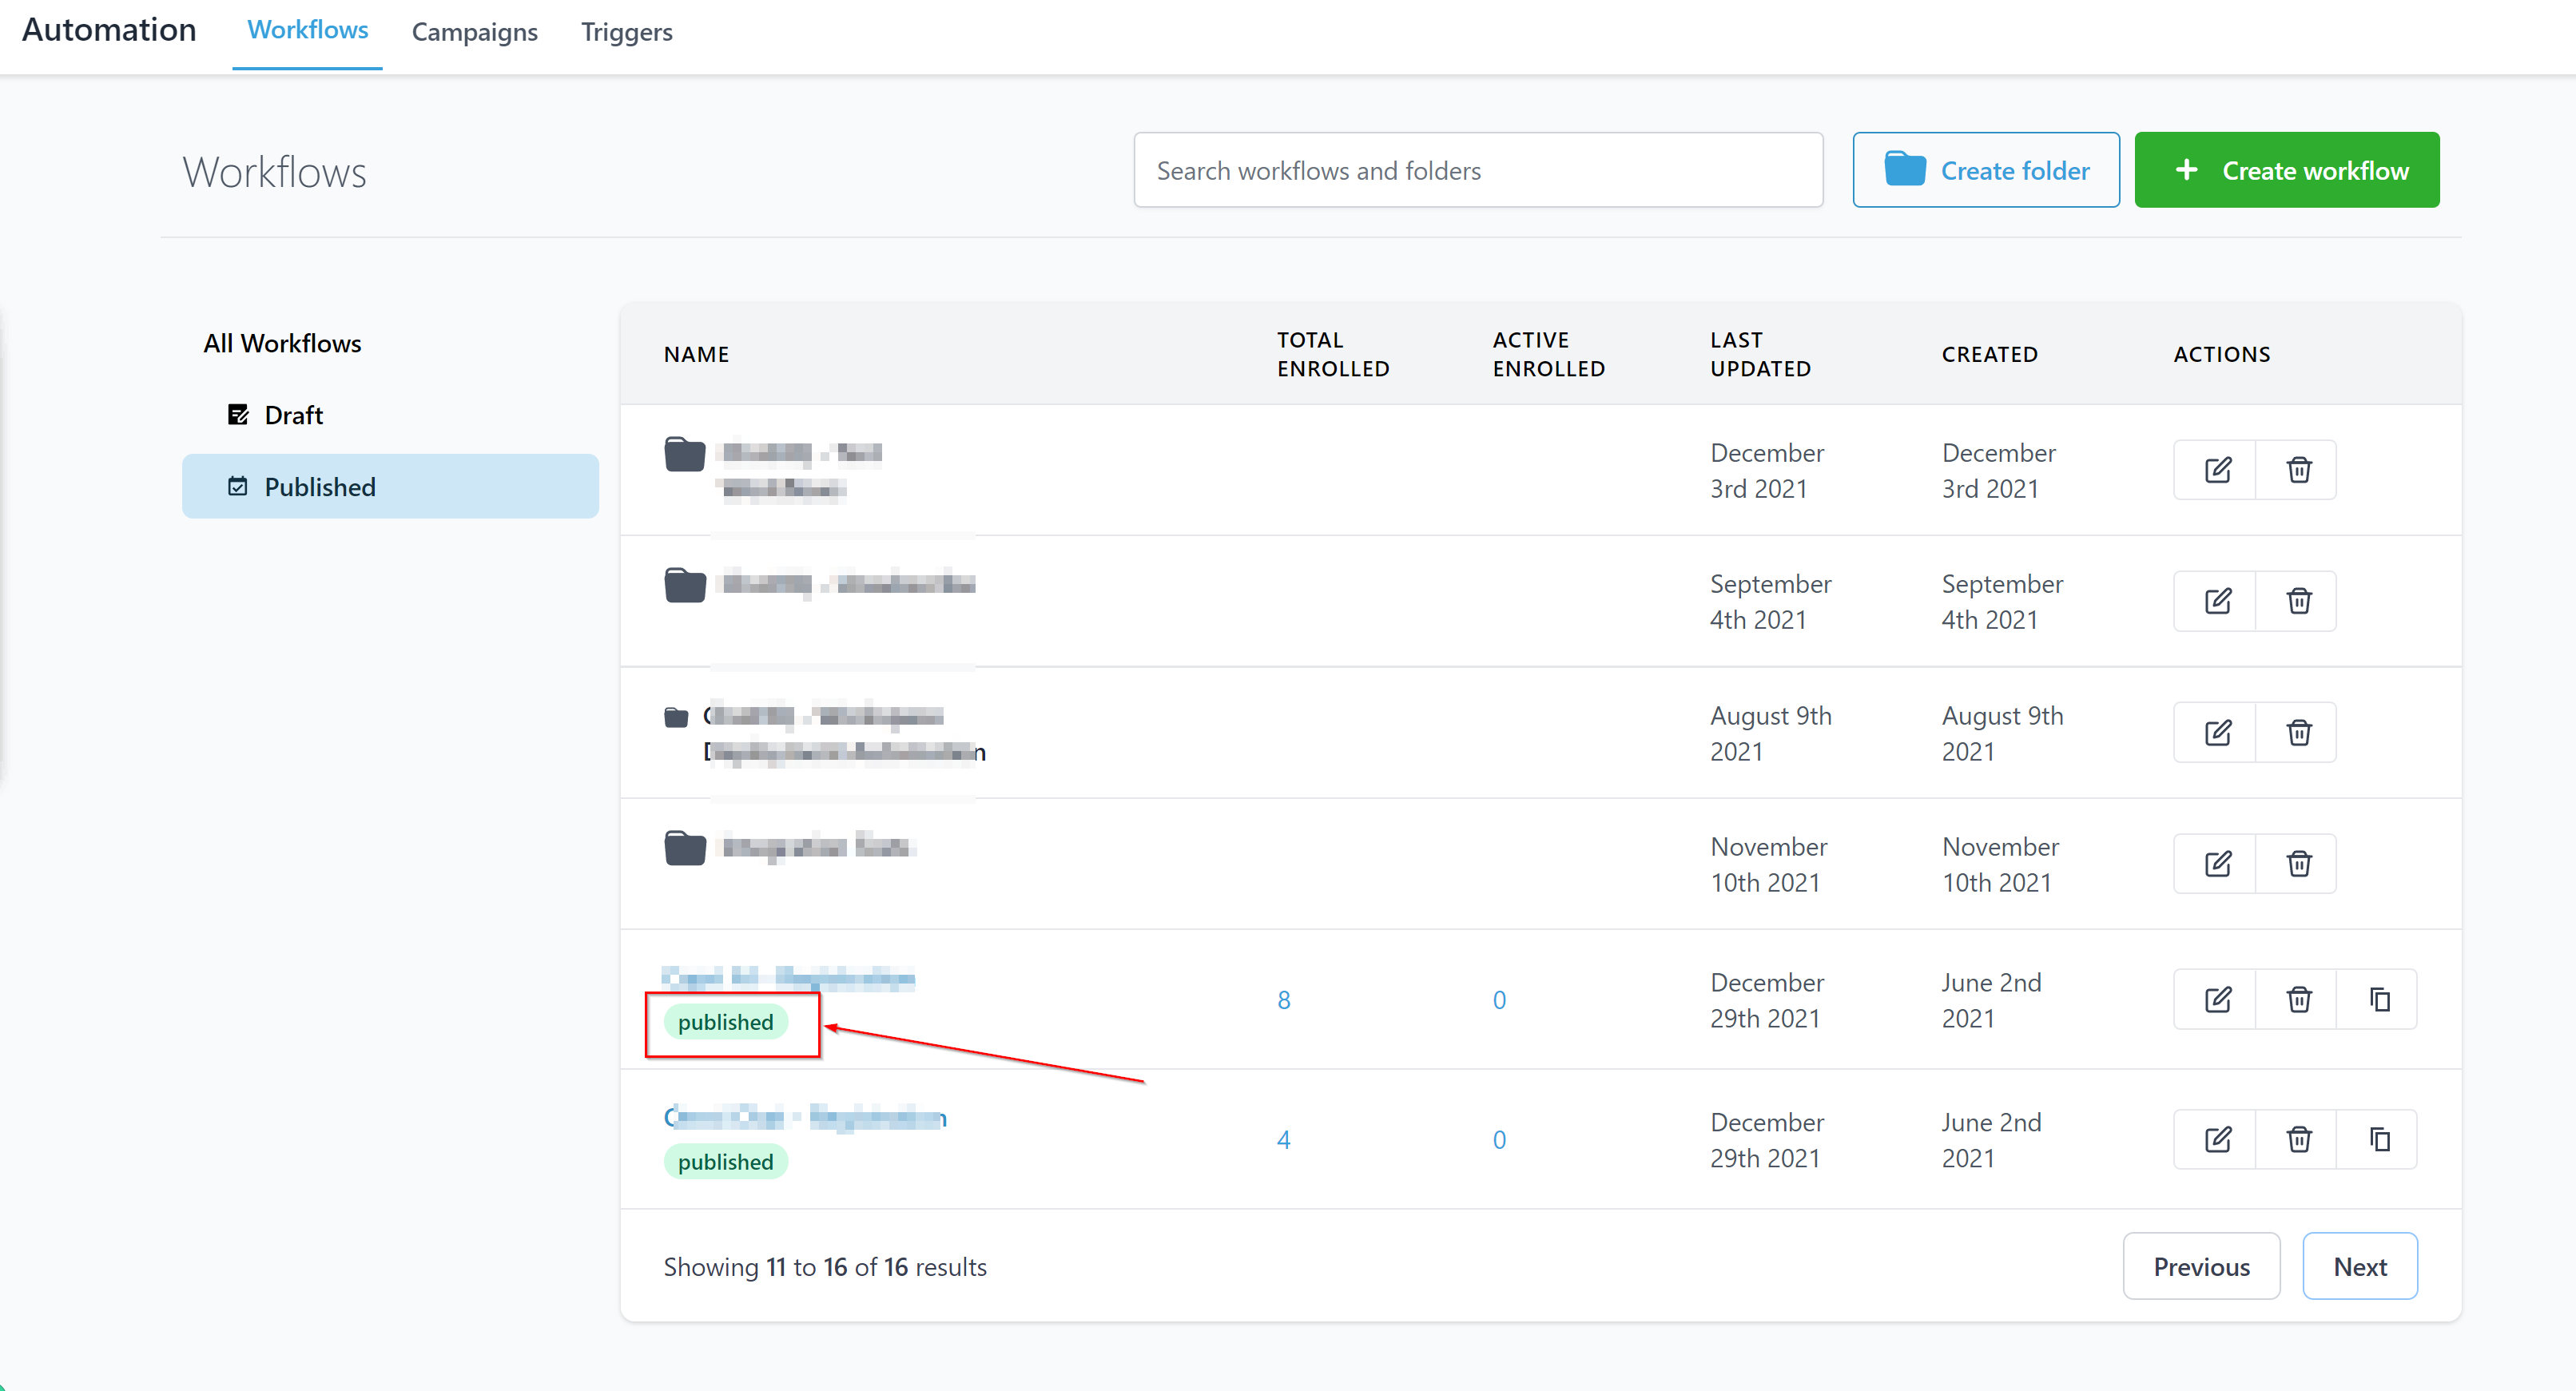The image size is (2576, 1391).
Task: Filter by Draft workflows
Action: pos(293,415)
